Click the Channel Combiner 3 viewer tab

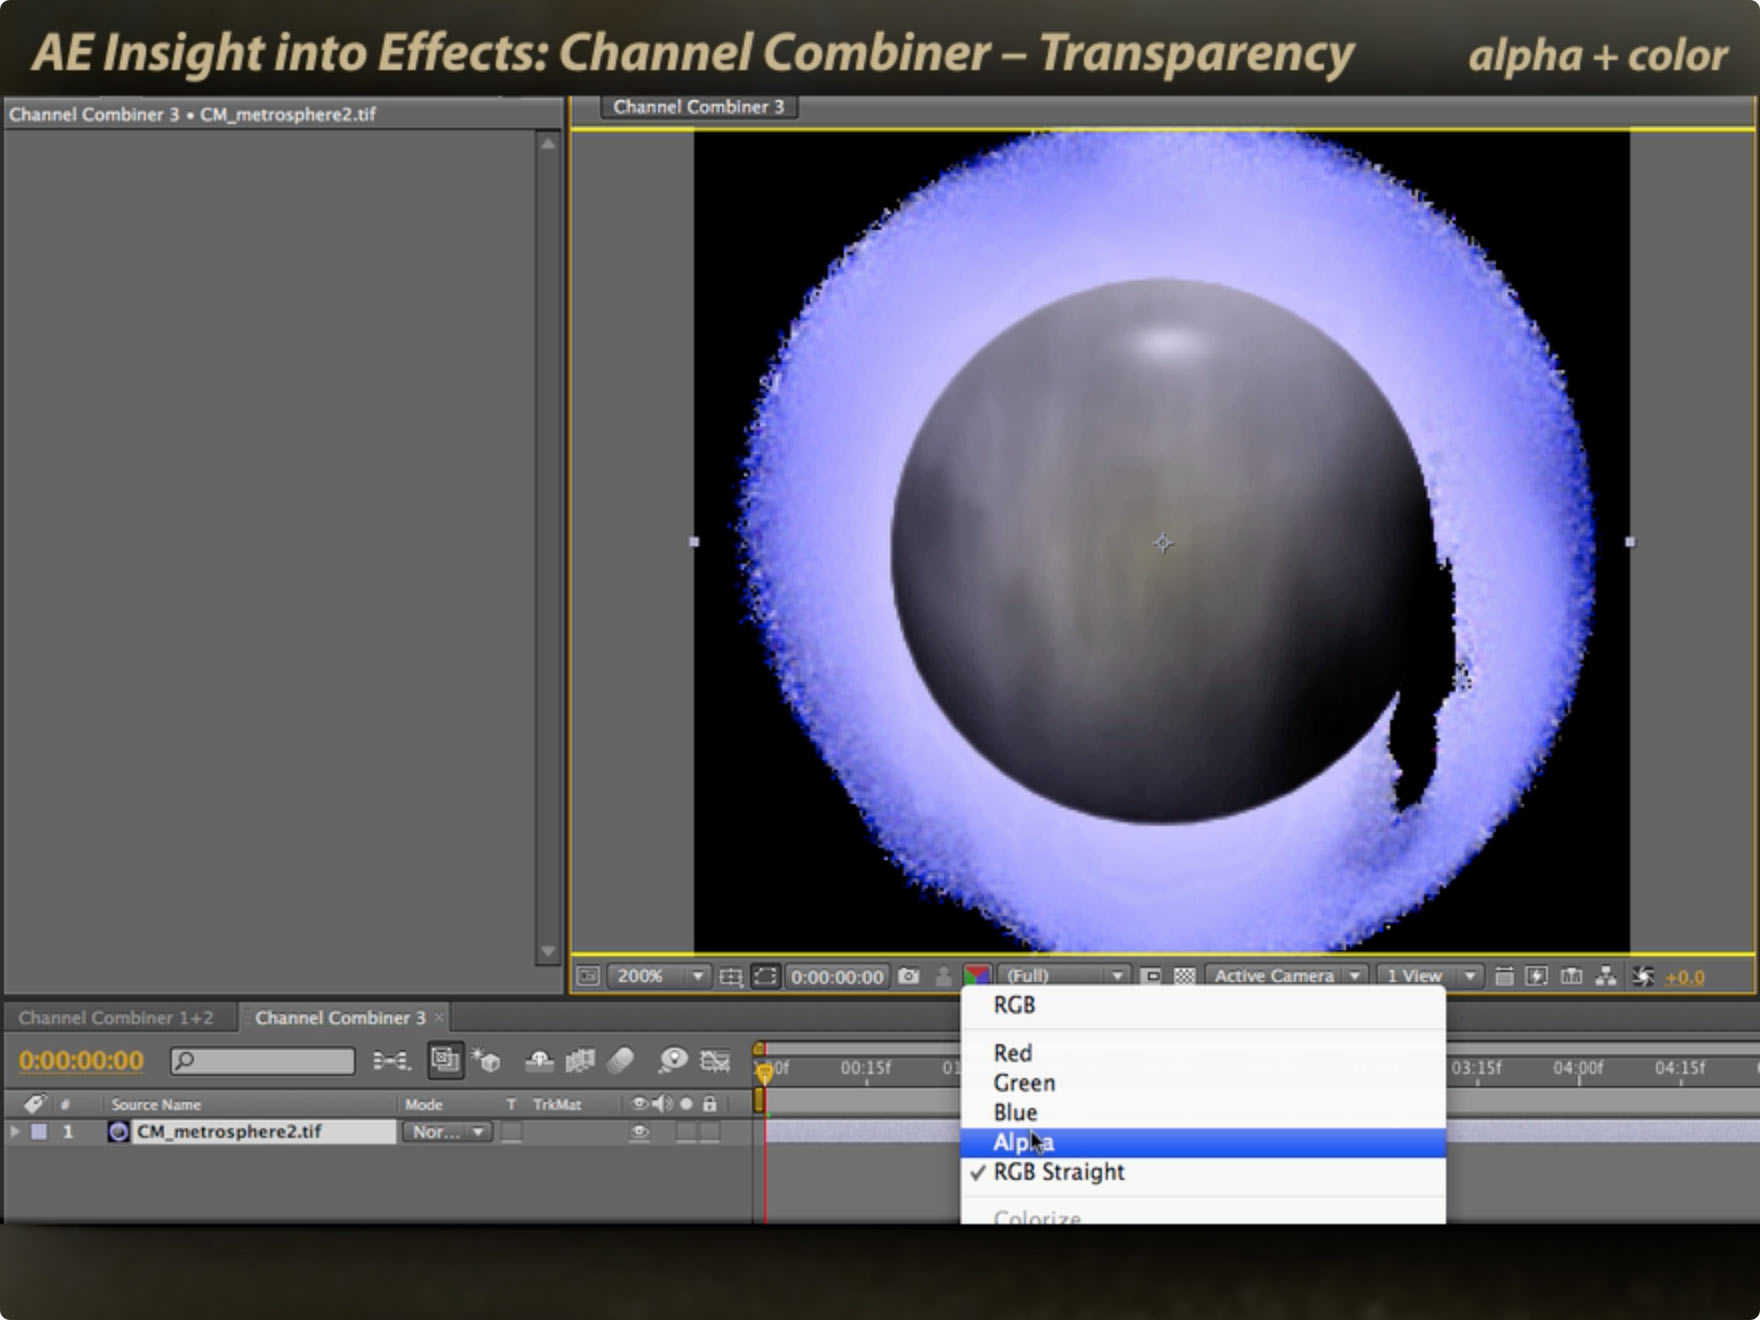(x=698, y=107)
